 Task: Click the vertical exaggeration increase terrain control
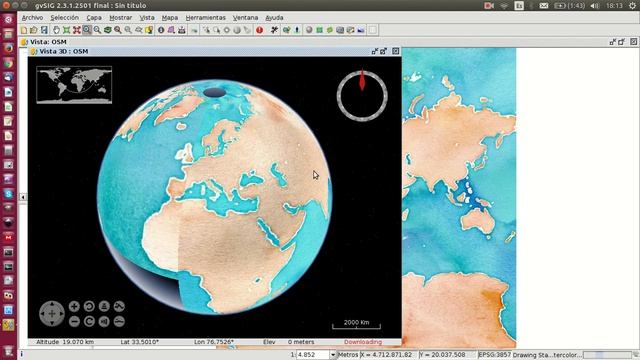(x=119, y=306)
